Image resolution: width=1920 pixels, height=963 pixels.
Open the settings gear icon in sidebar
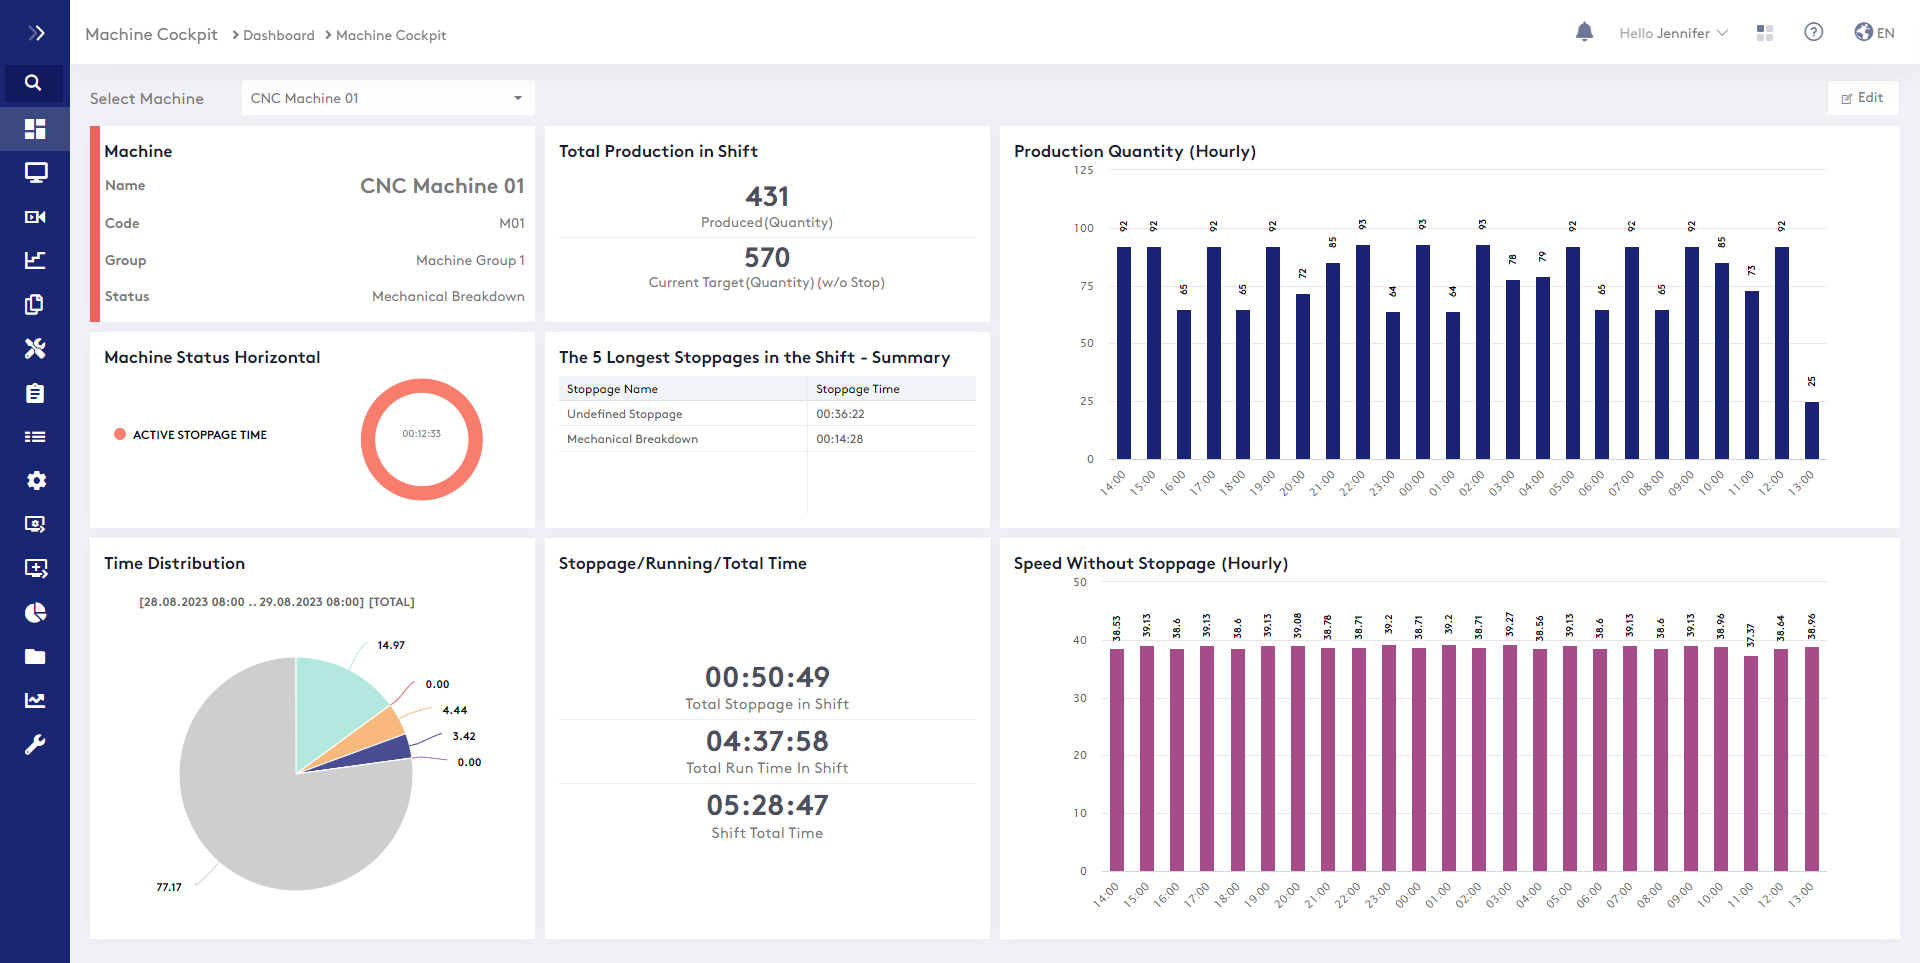pos(35,481)
